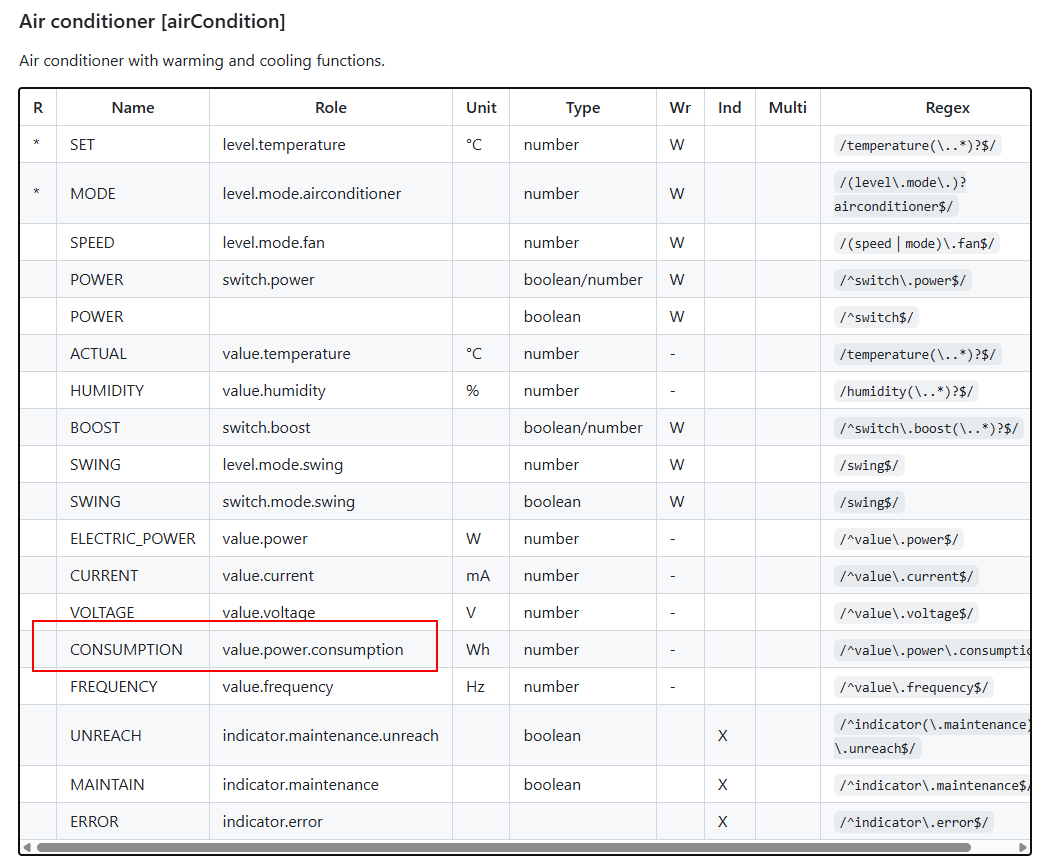This screenshot has width=1055, height=858.
Task: Click the level.mode.airconditioner role cell
Action: [312, 194]
